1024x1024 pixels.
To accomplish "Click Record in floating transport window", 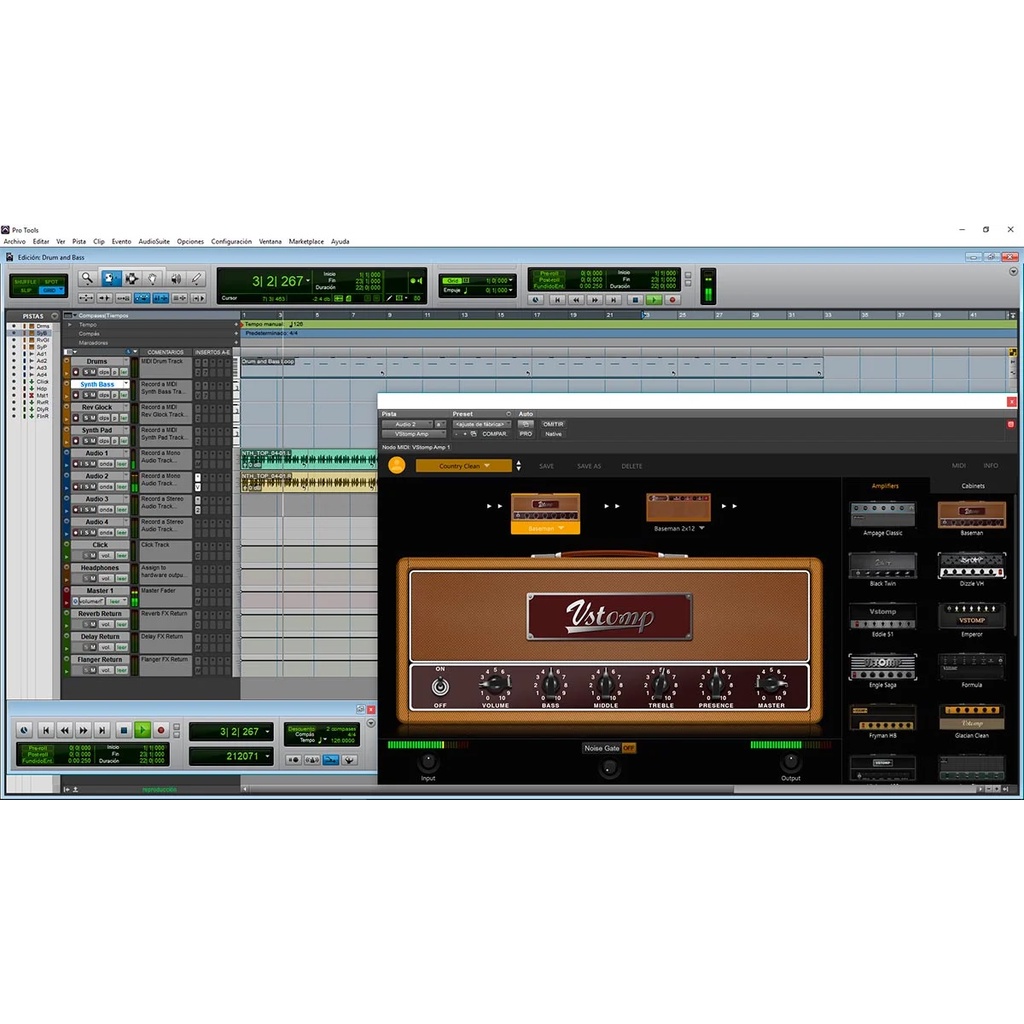I will tap(161, 730).
